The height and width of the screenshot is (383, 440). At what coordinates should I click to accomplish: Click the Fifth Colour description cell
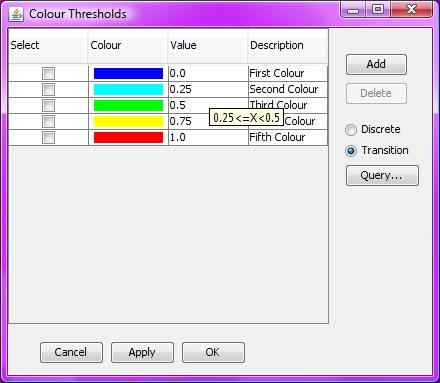[288, 137]
